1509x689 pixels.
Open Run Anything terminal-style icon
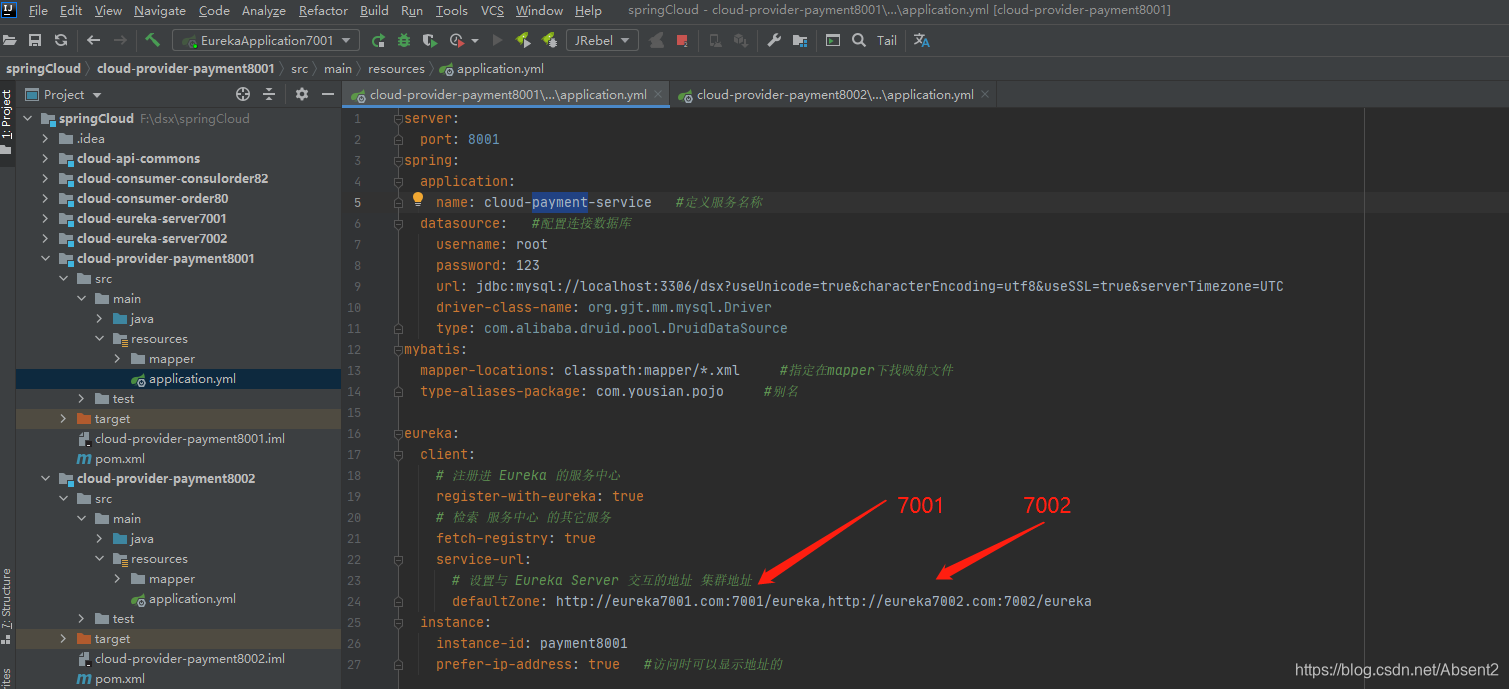point(833,41)
